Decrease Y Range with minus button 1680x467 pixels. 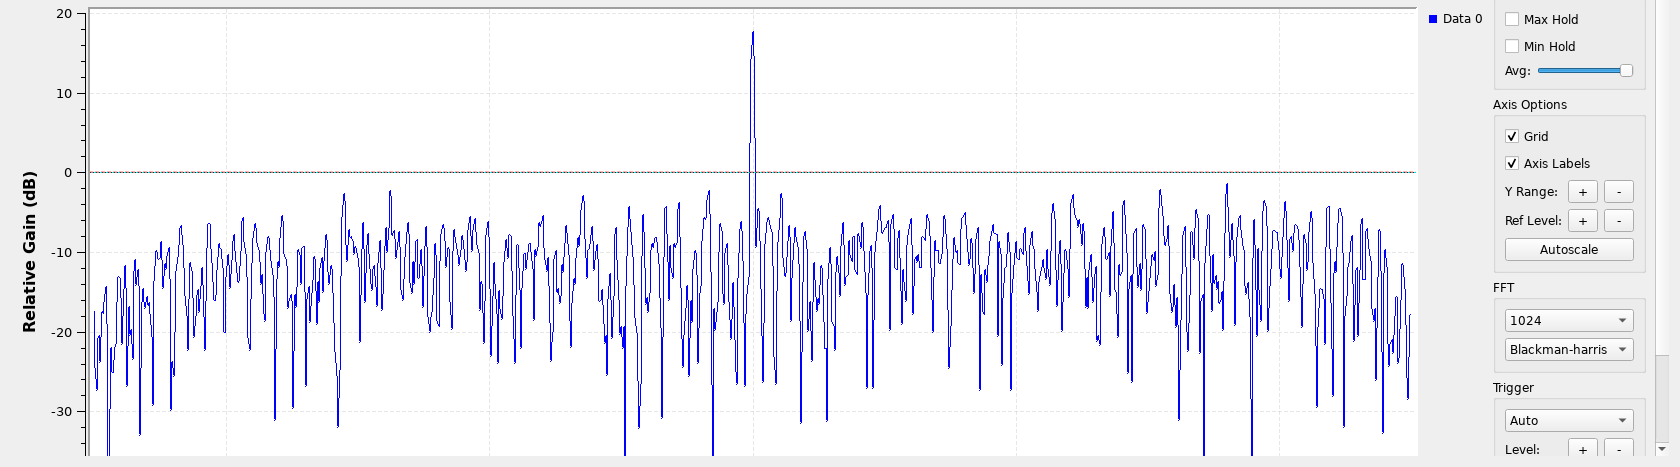pyautogui.click(x=1618, y=192)
